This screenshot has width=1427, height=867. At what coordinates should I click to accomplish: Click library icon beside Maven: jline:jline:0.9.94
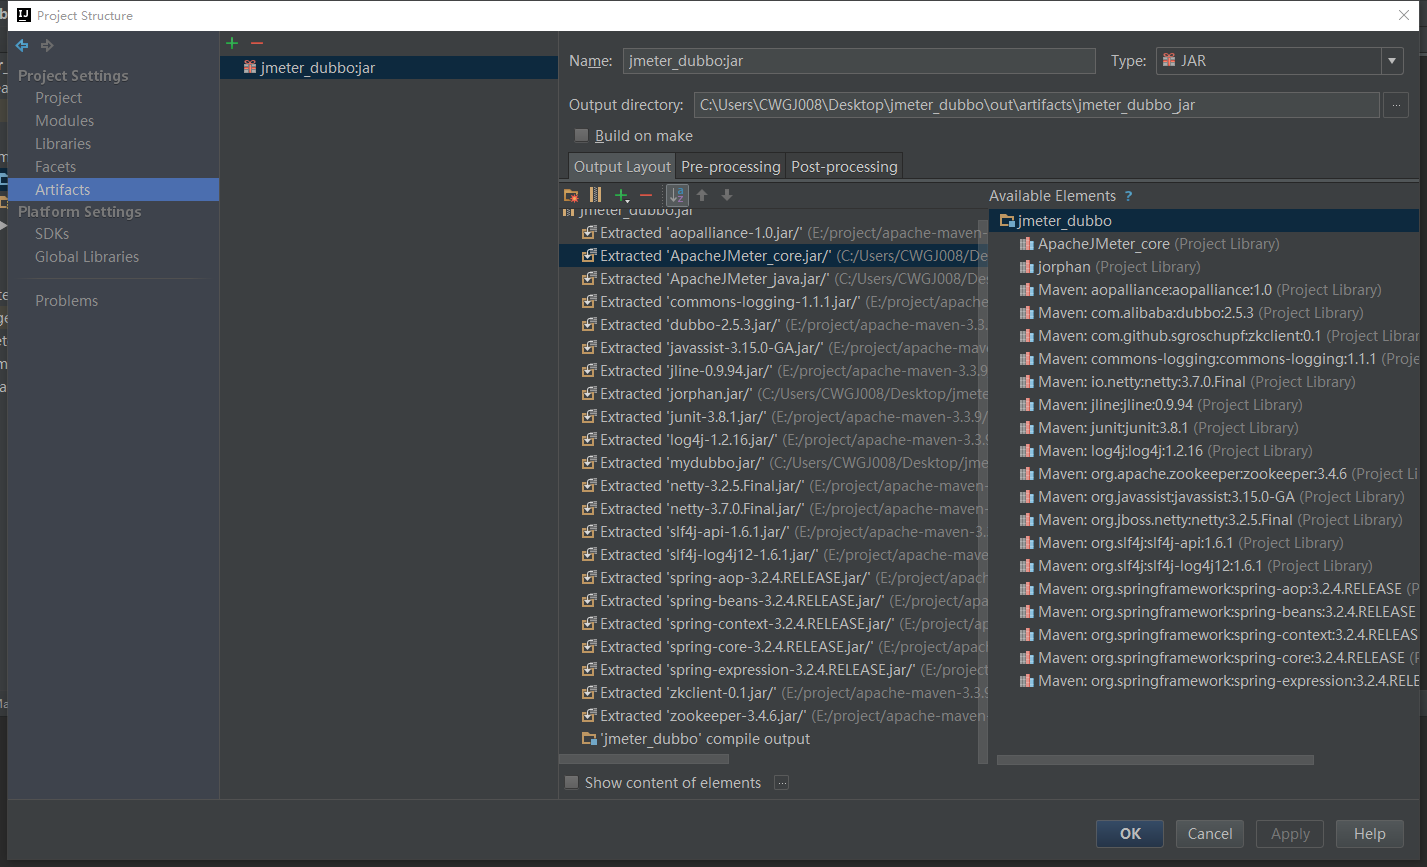click(x=1026, y=405)
